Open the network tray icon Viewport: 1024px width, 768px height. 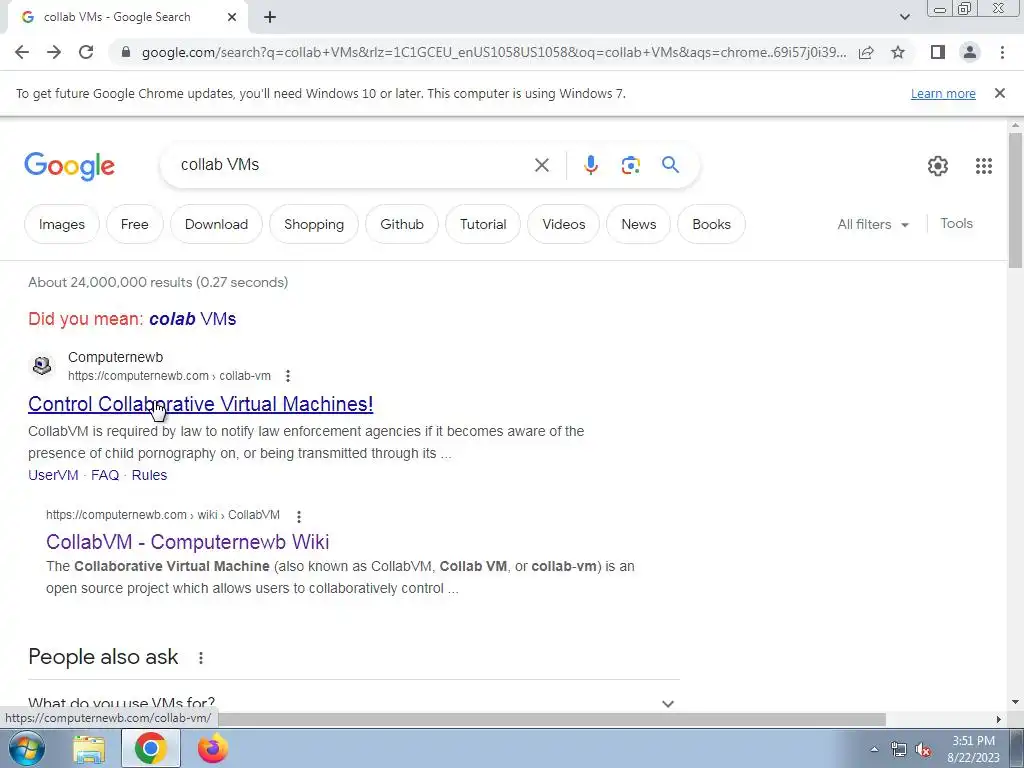899,749
